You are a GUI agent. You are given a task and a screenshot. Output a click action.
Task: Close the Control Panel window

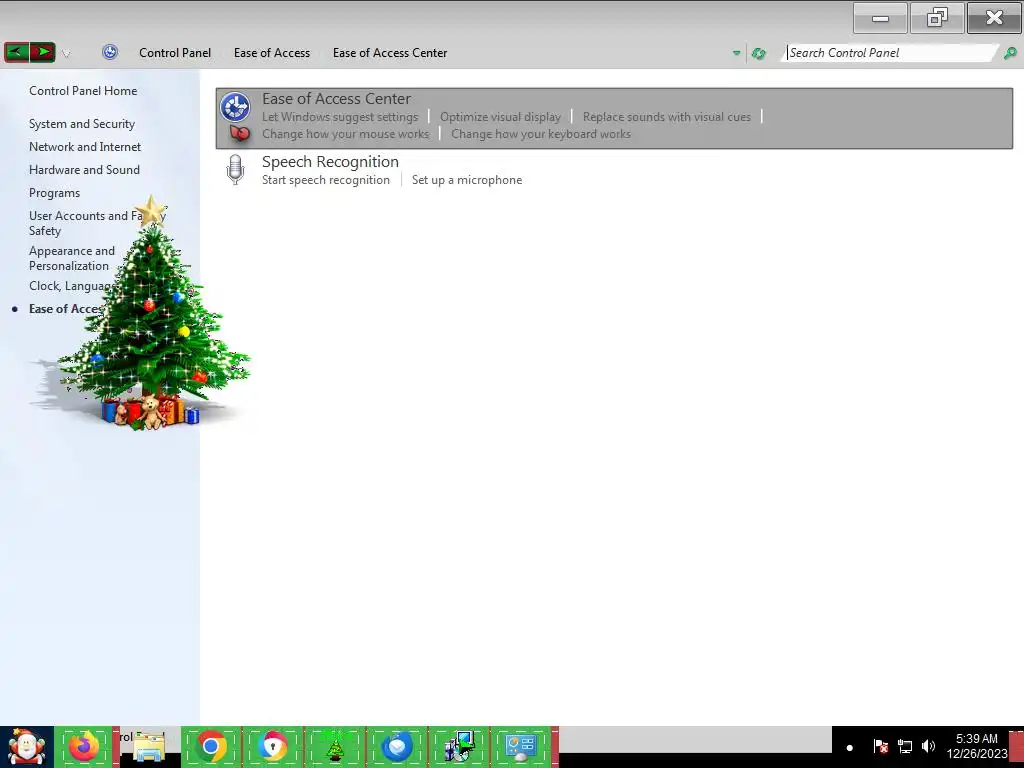[x=994, y=18]
